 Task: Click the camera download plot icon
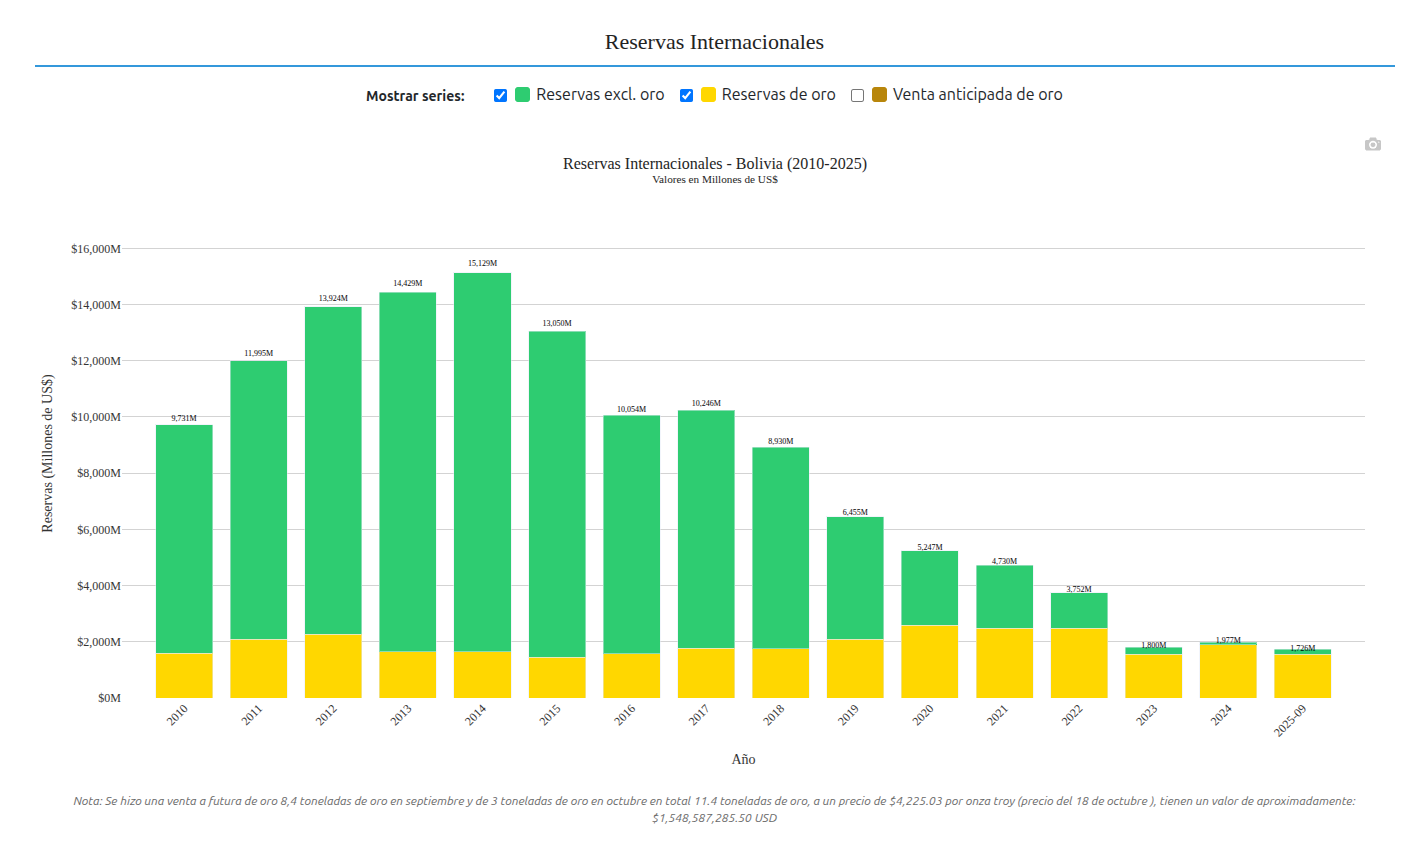pyautogui.click(x=1372, y=145)
